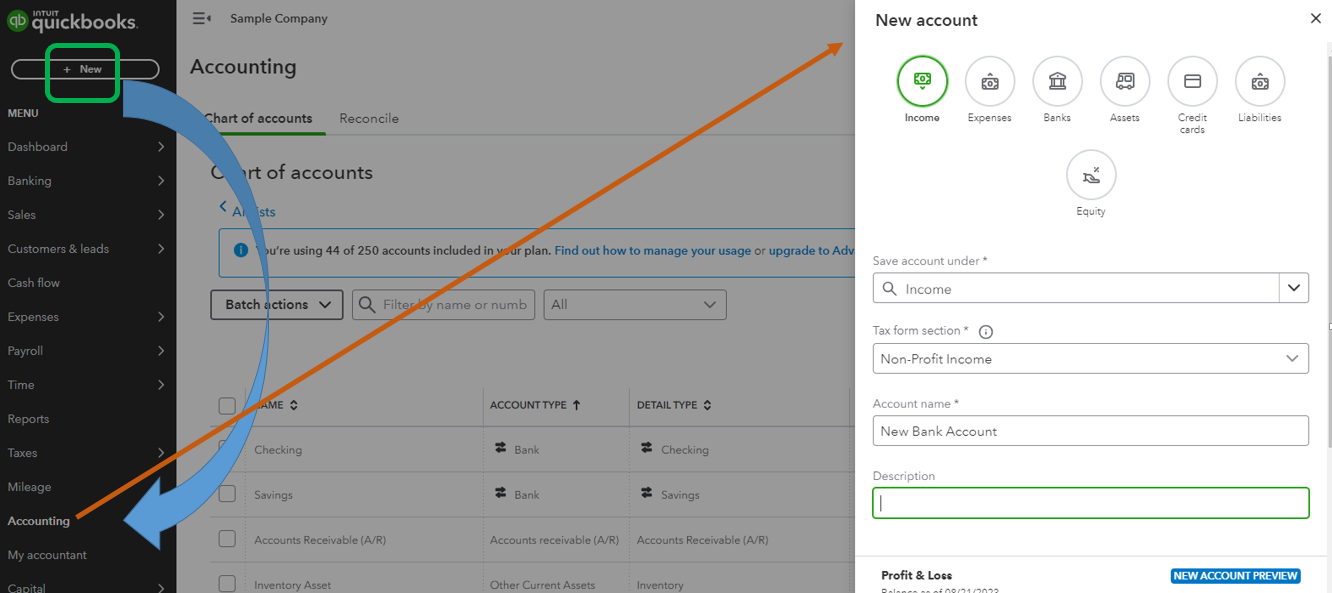Switch to the Reconcile tab

click(369, 118)
